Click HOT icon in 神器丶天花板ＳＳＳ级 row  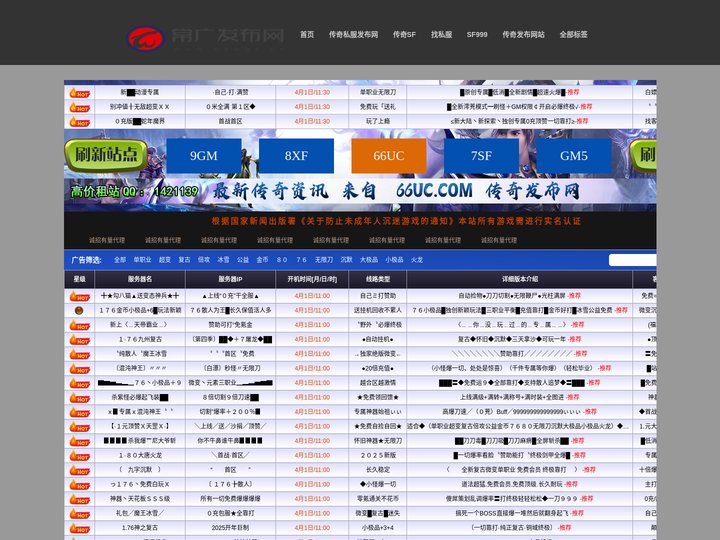79,499
